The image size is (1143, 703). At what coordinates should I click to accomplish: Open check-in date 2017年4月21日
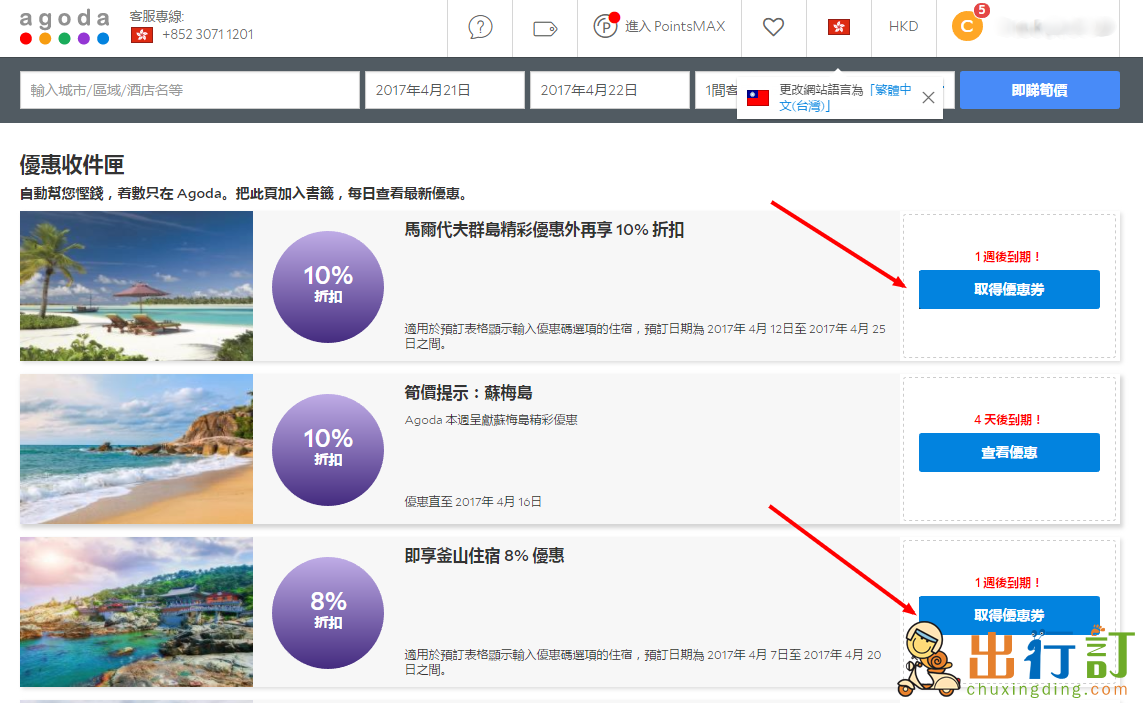pos(445,90)
